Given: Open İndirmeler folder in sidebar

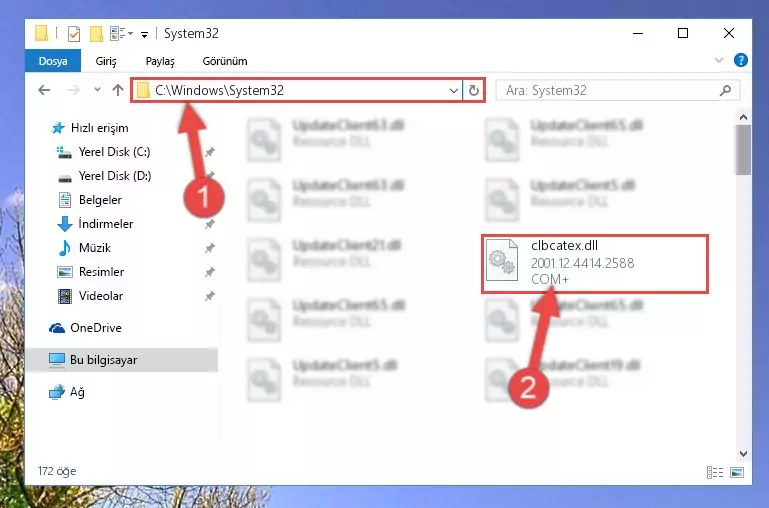Looking at the screenshot, I should pyautogui.click(x=105, y=224).
